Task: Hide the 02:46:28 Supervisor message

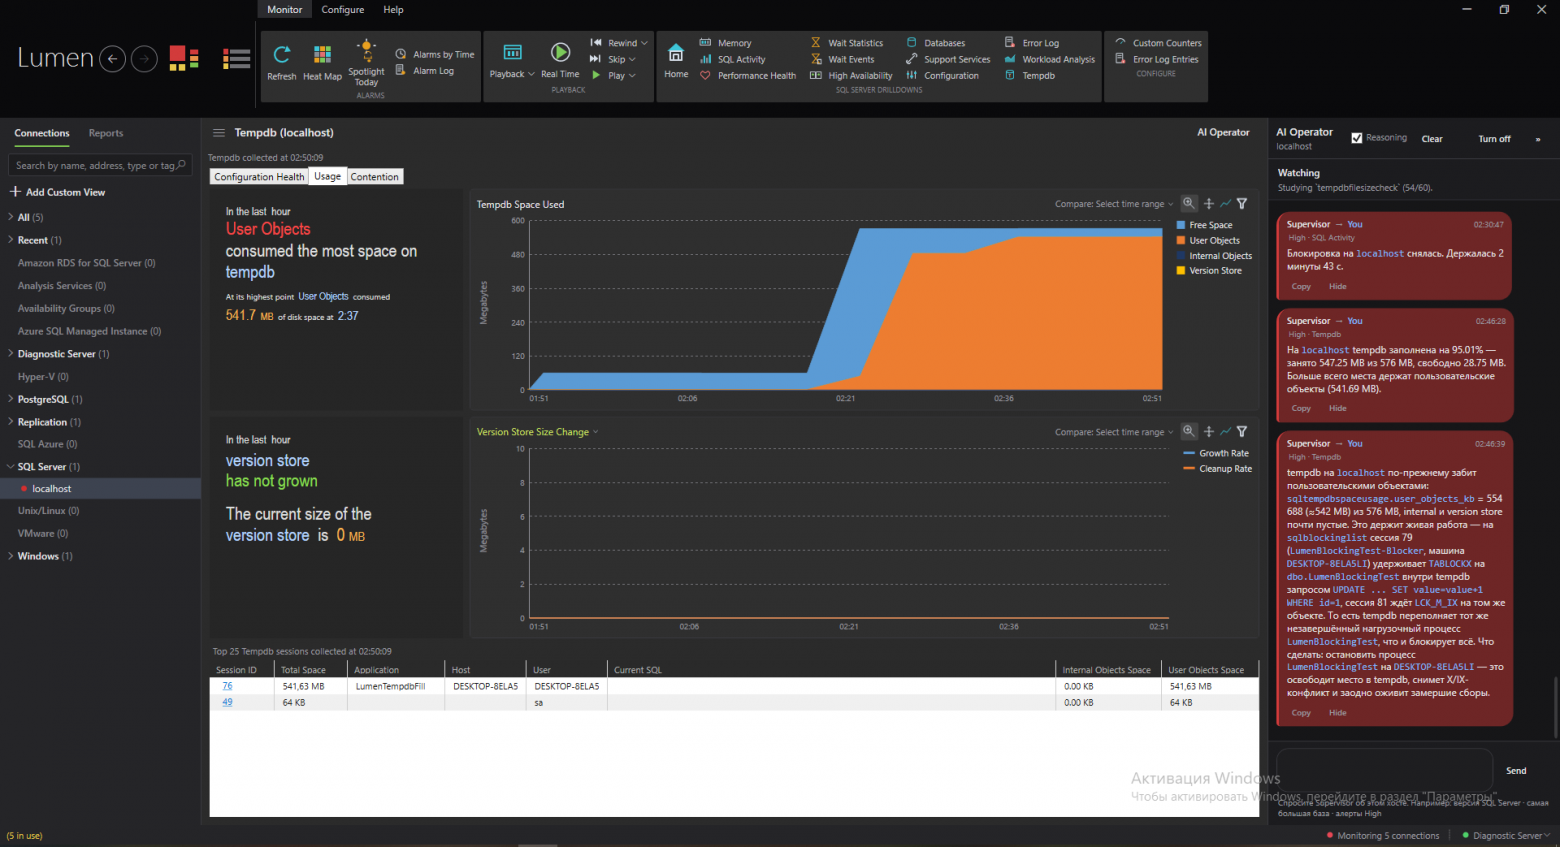Action: 1337,408
